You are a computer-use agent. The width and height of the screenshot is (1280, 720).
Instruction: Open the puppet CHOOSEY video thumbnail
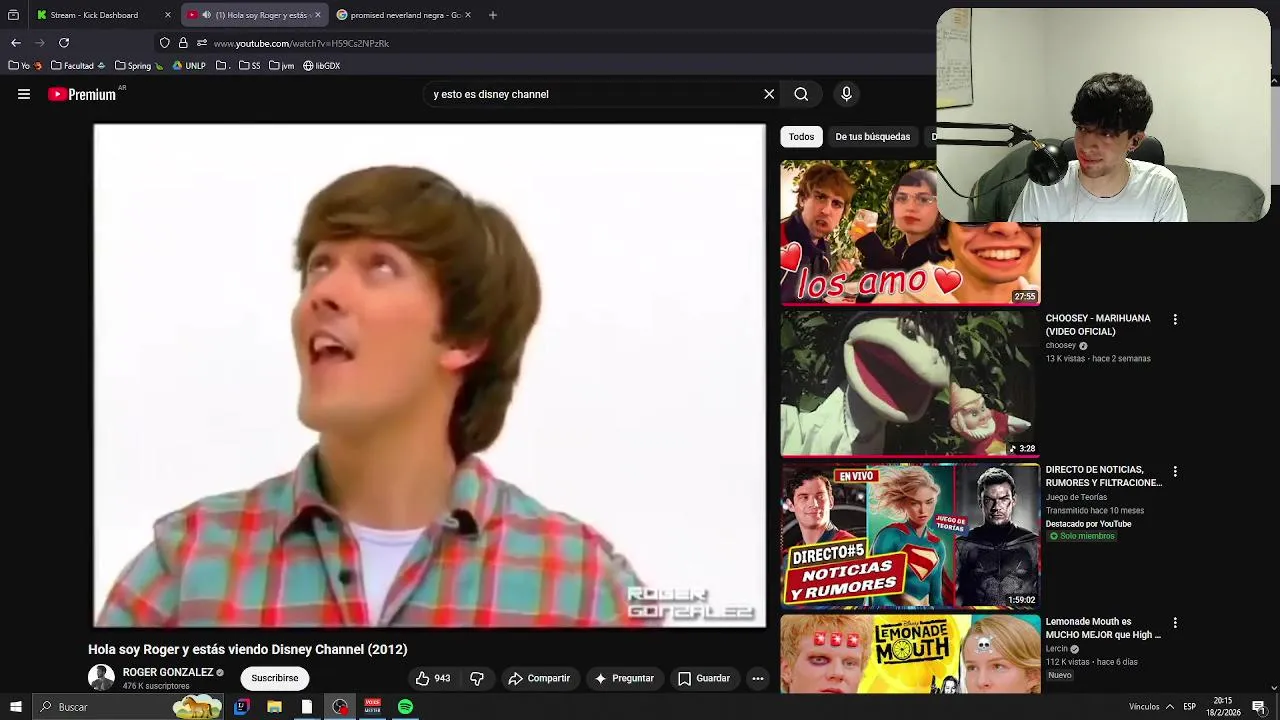click(x=910, y=383)
